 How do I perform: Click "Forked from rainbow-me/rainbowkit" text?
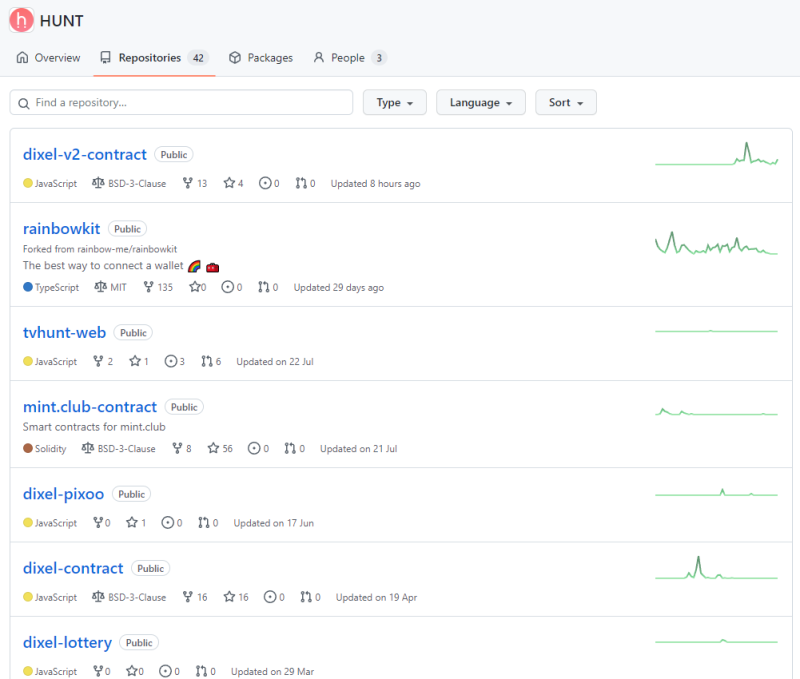click(x=100, y=249)
